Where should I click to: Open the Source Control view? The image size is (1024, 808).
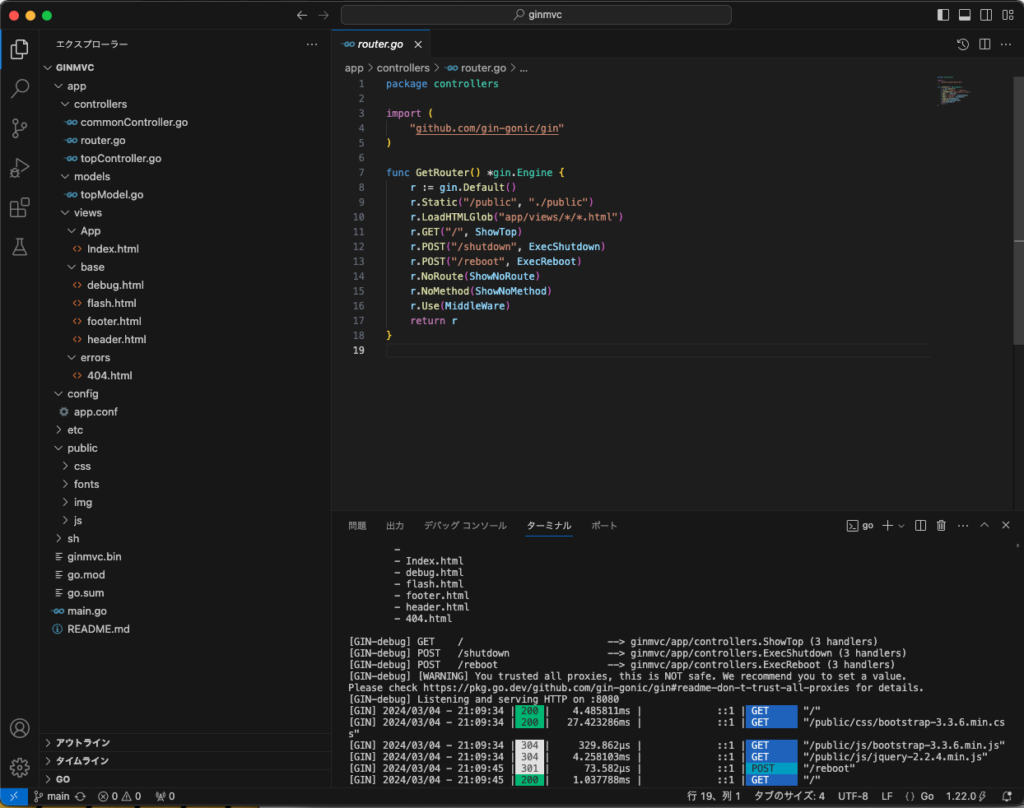[19, 129]
